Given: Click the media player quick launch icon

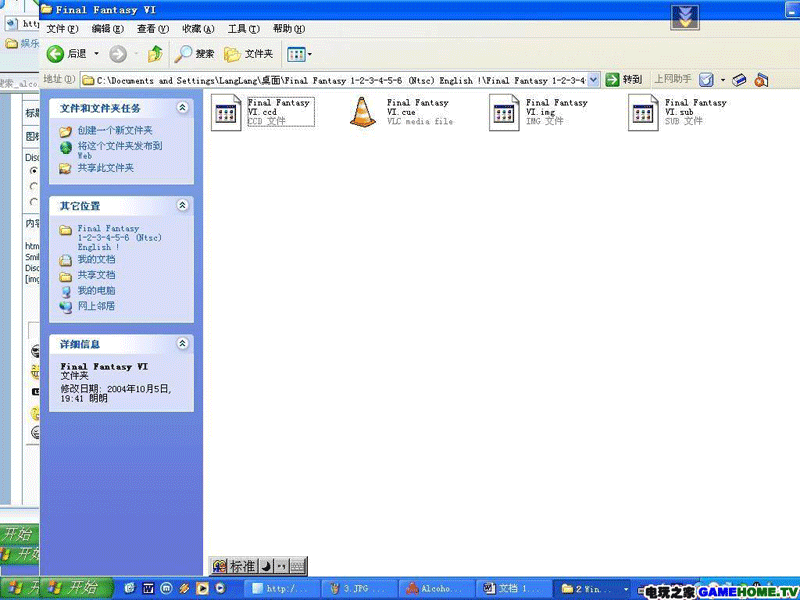Looking at the screenshot, I should pyautogui.click(x=202, y=588).
